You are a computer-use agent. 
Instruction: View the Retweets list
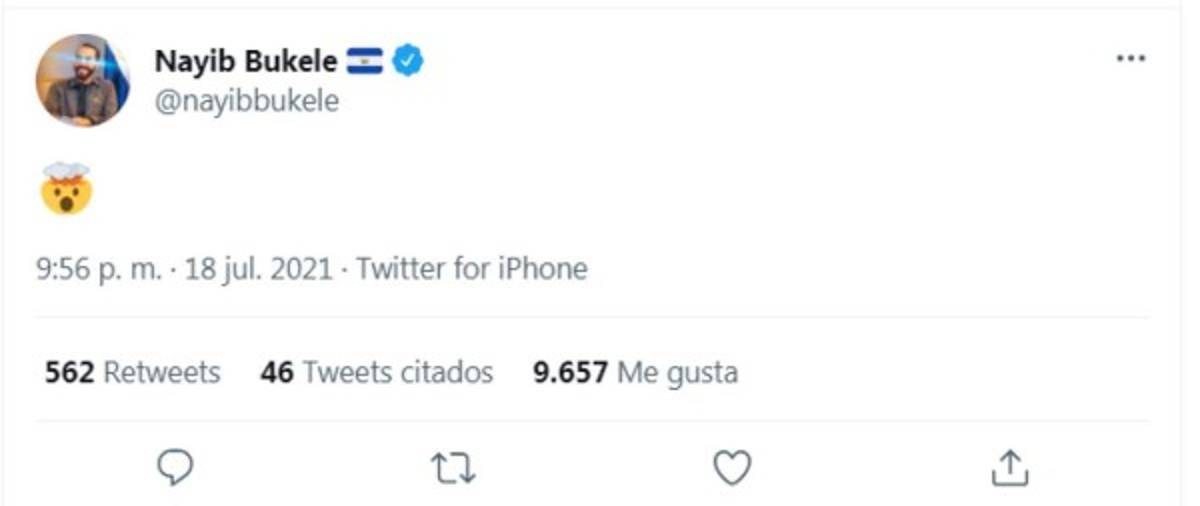tap(162, 373)
